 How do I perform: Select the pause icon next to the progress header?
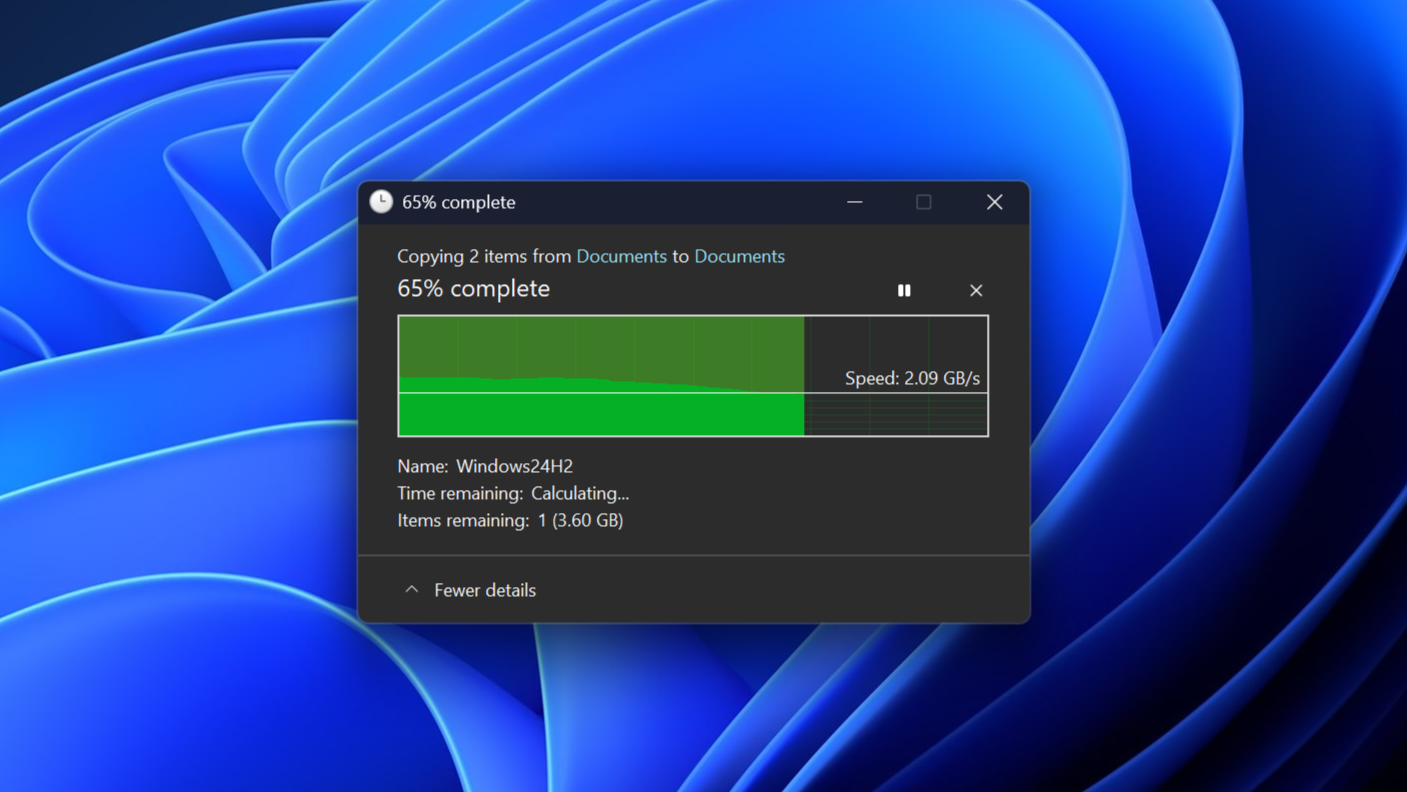click(x=904, y=290)
